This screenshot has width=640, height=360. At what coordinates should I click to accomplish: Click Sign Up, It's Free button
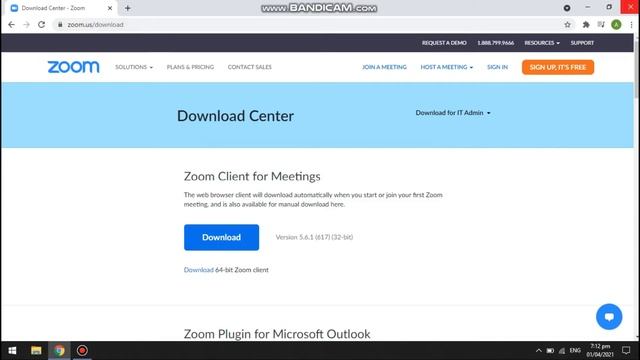coord(558,67)
